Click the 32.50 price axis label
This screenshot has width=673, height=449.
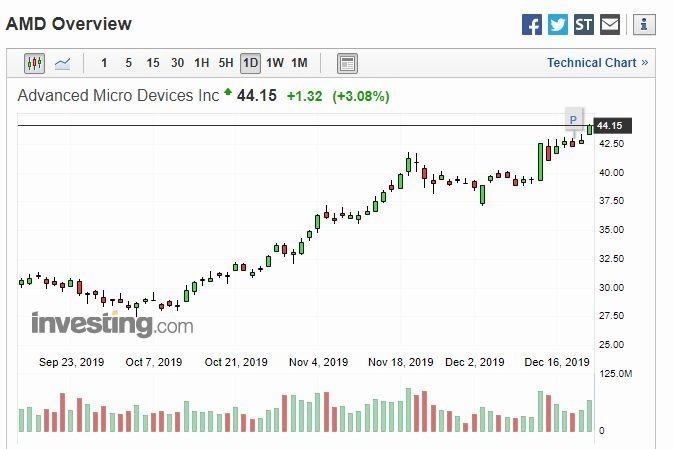(612, 258)
